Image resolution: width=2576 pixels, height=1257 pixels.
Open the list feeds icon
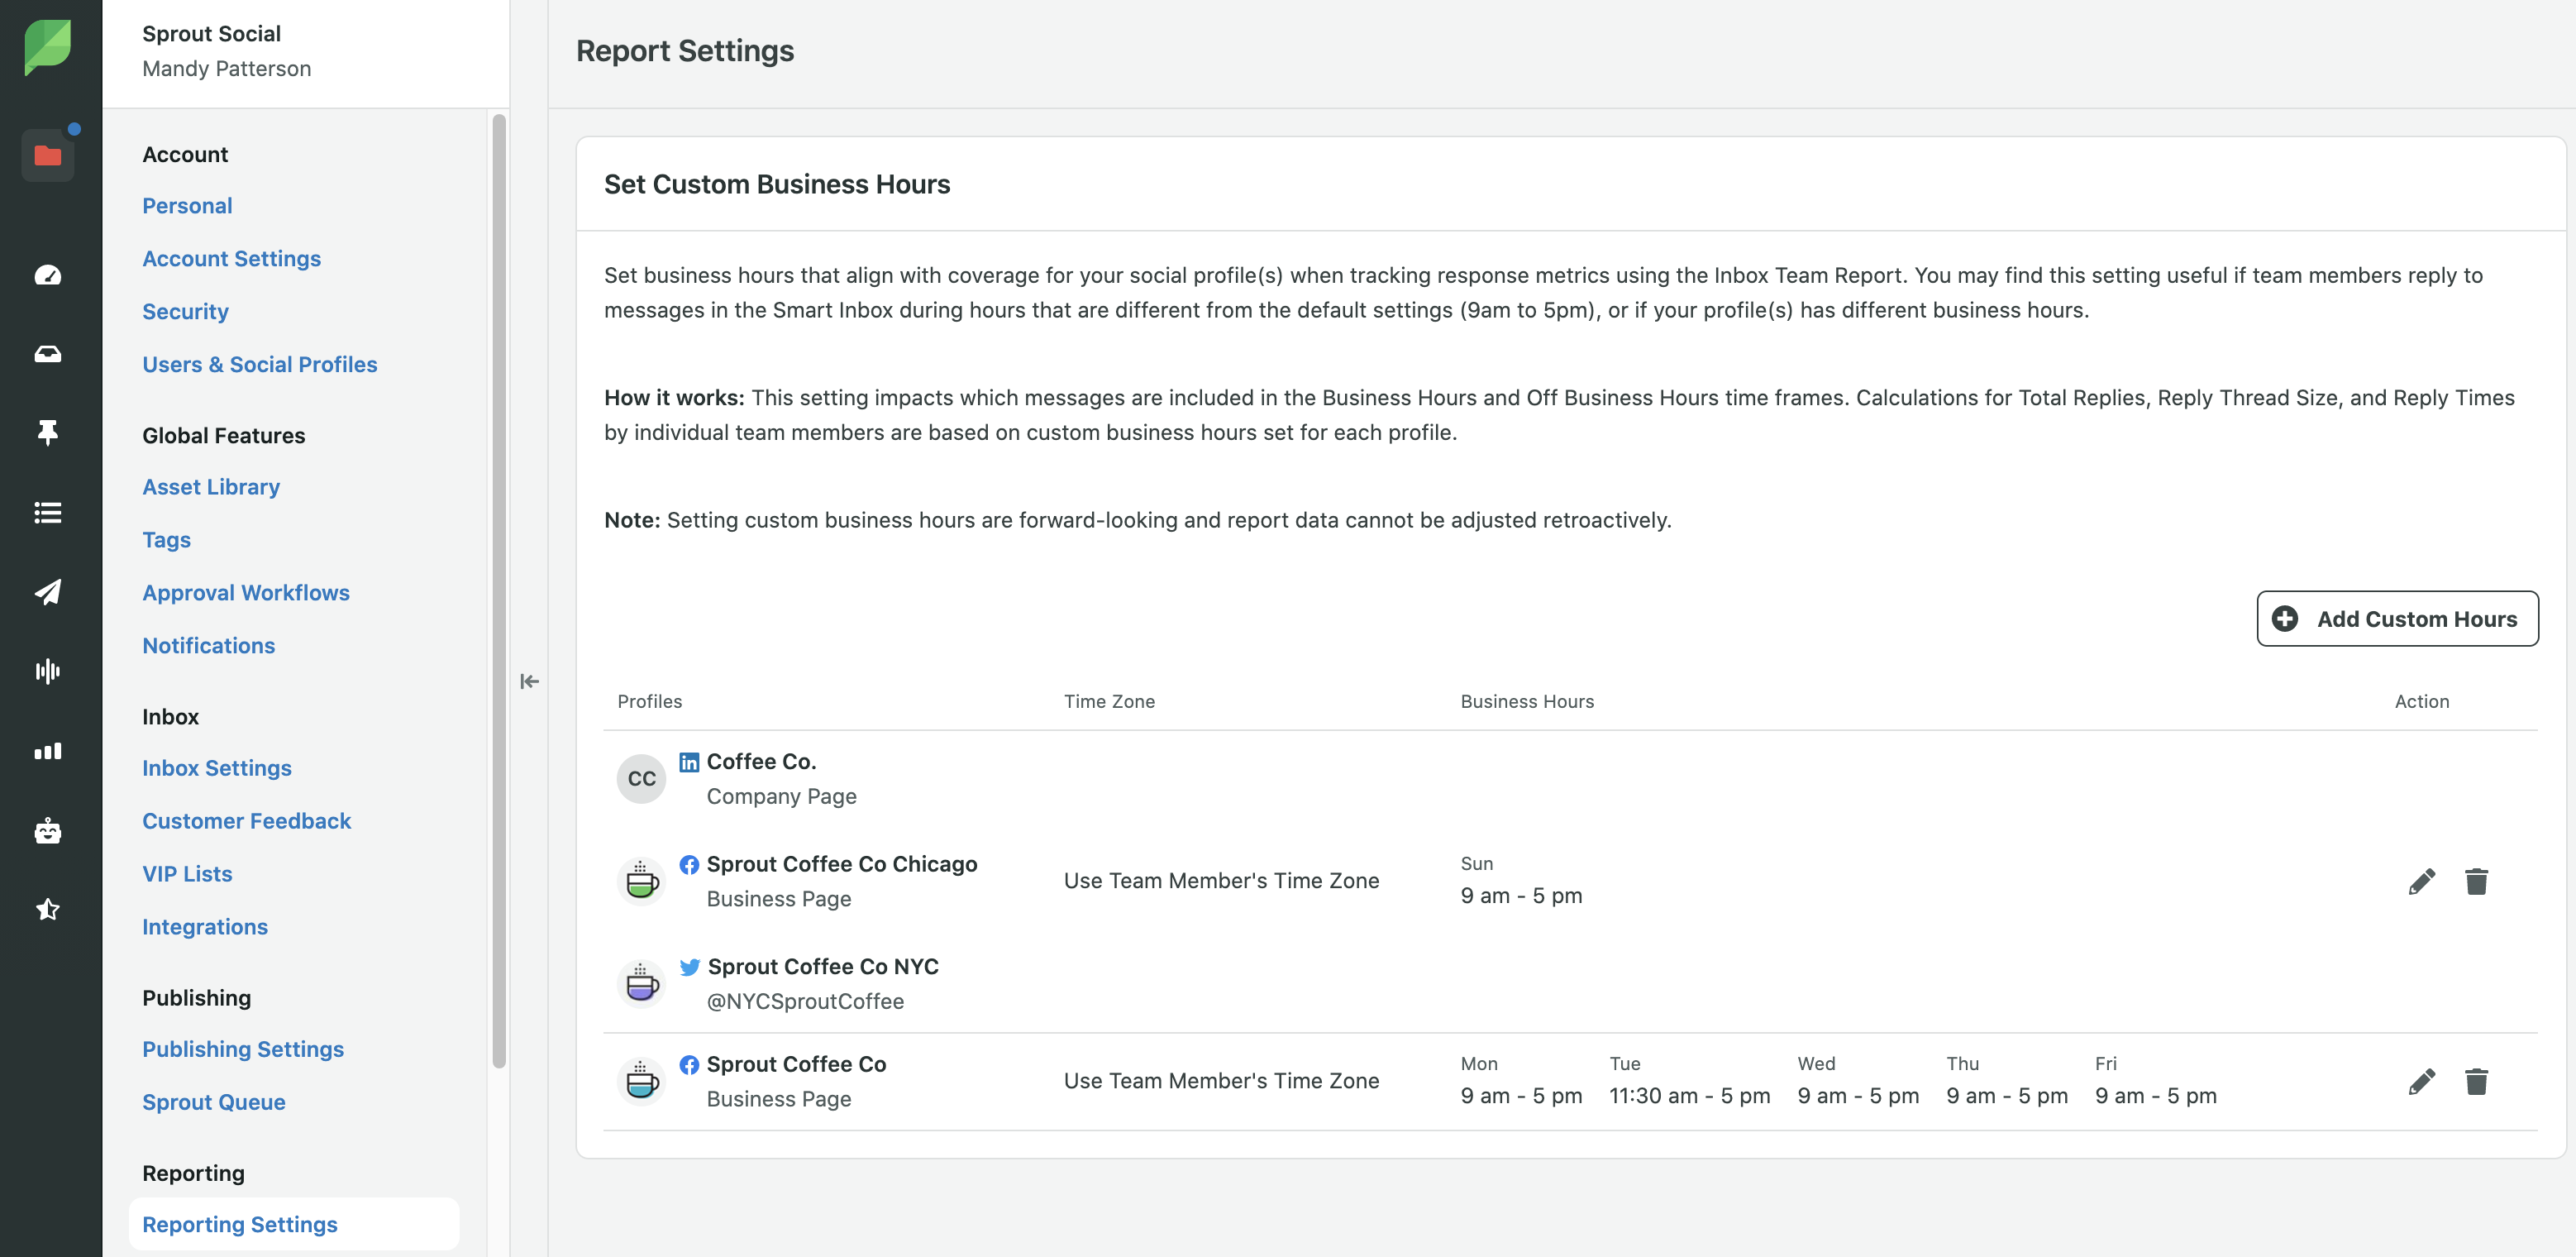pos(48,512)
